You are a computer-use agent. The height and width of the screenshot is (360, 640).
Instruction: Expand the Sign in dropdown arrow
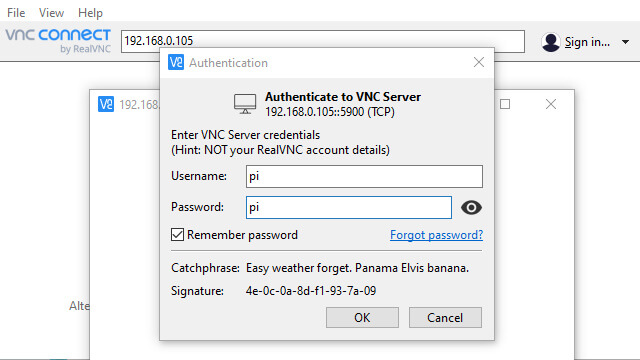pos(625,42)
